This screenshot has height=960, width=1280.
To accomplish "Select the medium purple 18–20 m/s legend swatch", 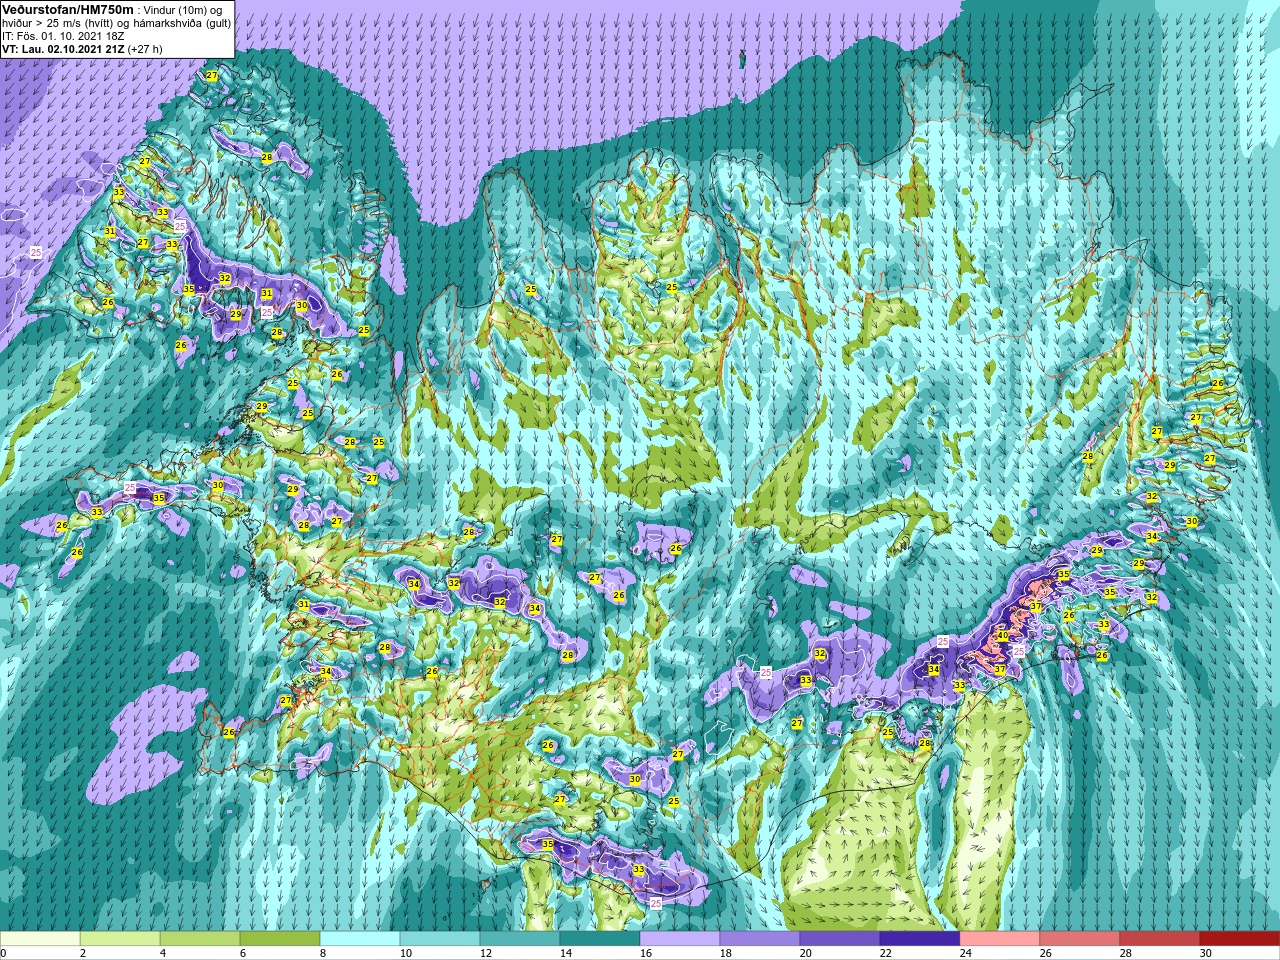I will pyautogui.click(x=760, y=939).
